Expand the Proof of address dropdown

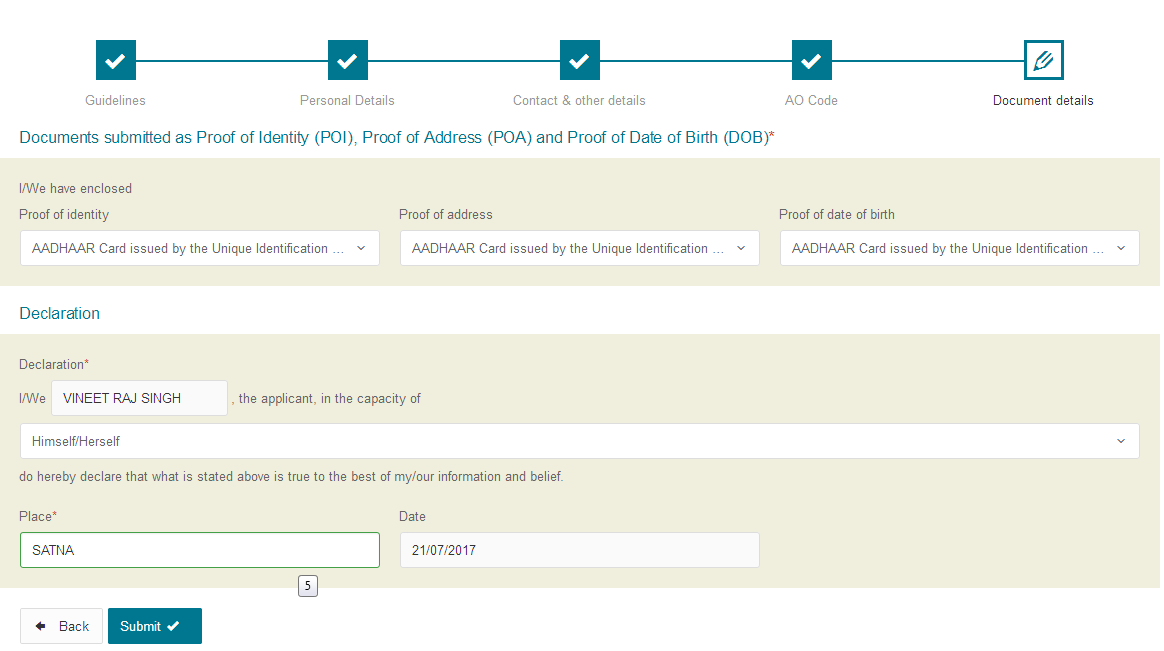pos(579,248)
